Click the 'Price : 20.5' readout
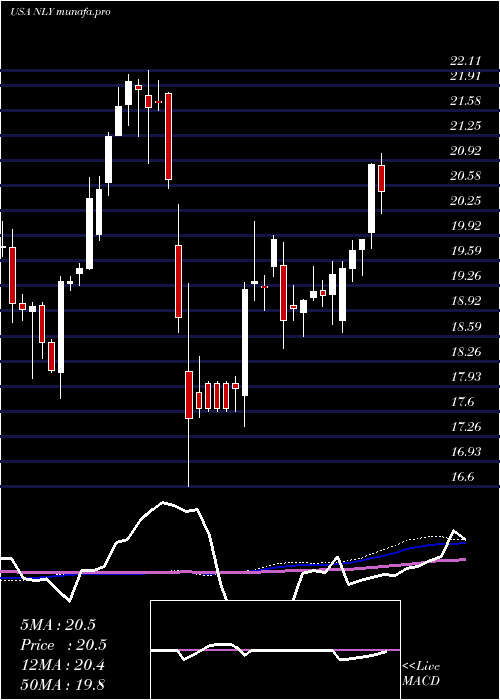This screenshot has width=500, height=700. tap(64, 645)
